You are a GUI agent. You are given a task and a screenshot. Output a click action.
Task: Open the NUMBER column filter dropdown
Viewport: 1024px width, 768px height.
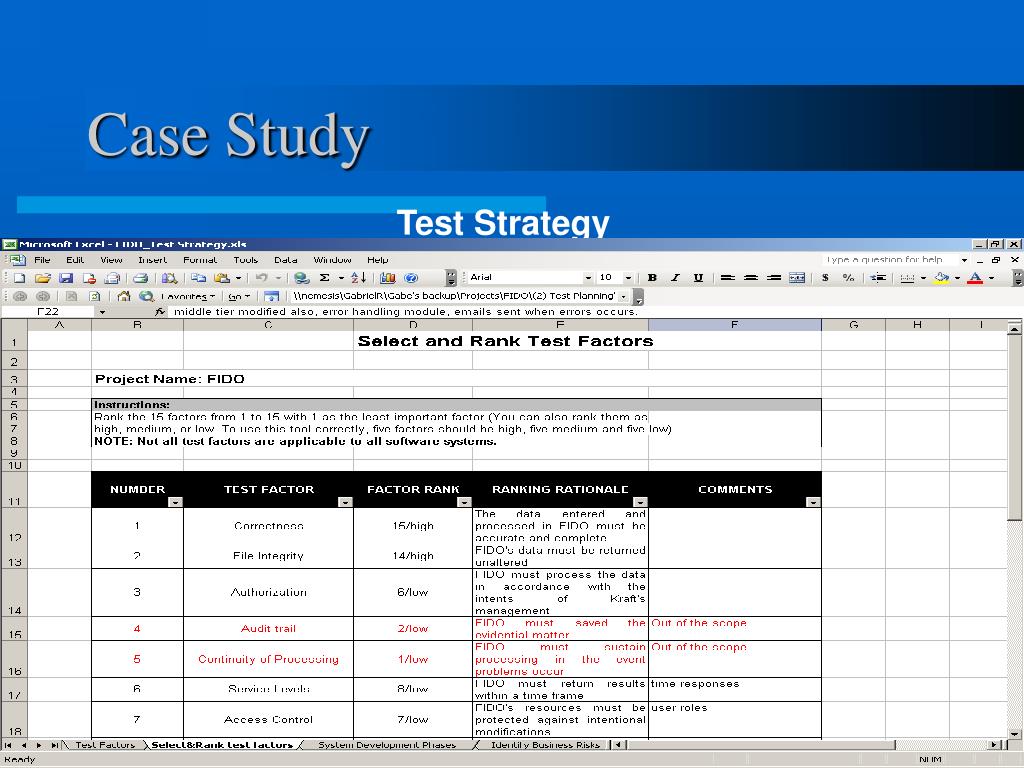[x=174, y=502]
